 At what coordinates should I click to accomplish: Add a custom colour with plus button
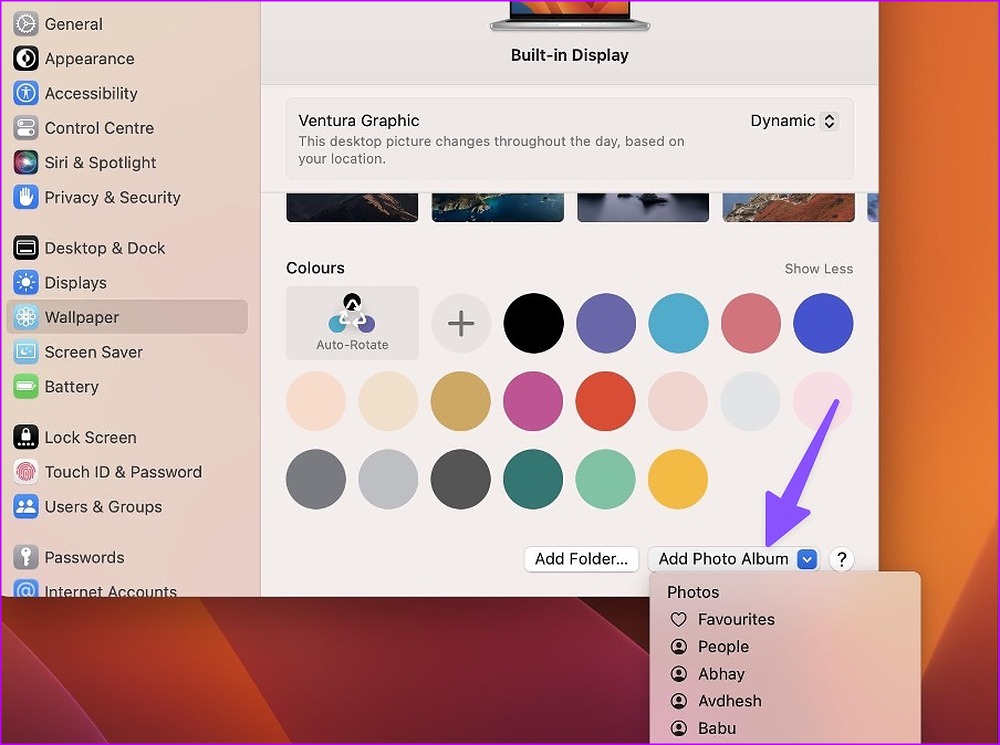point(461,323)
